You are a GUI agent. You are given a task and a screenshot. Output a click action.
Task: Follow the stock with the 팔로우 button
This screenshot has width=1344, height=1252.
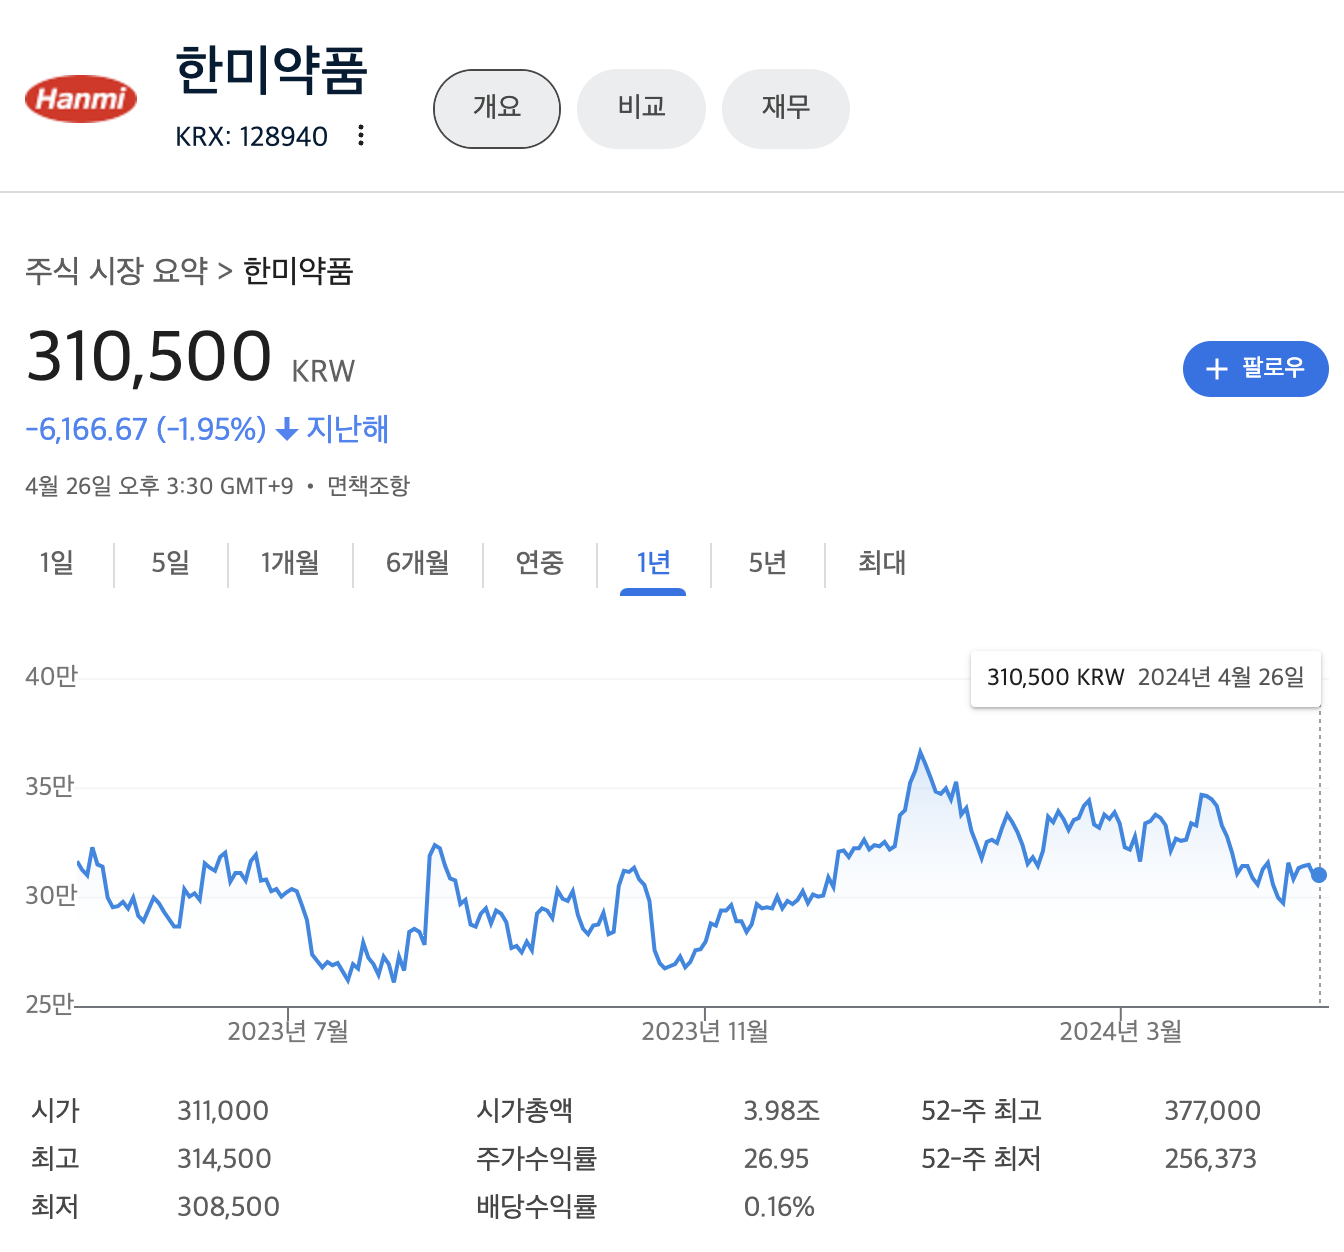click(x=1255, y=369)
